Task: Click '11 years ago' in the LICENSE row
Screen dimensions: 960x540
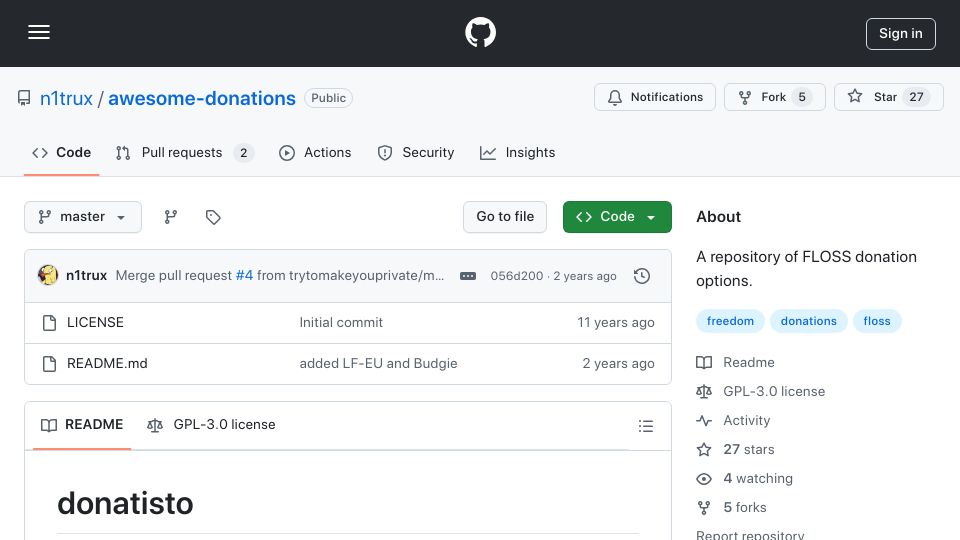Action: [615, 323]
